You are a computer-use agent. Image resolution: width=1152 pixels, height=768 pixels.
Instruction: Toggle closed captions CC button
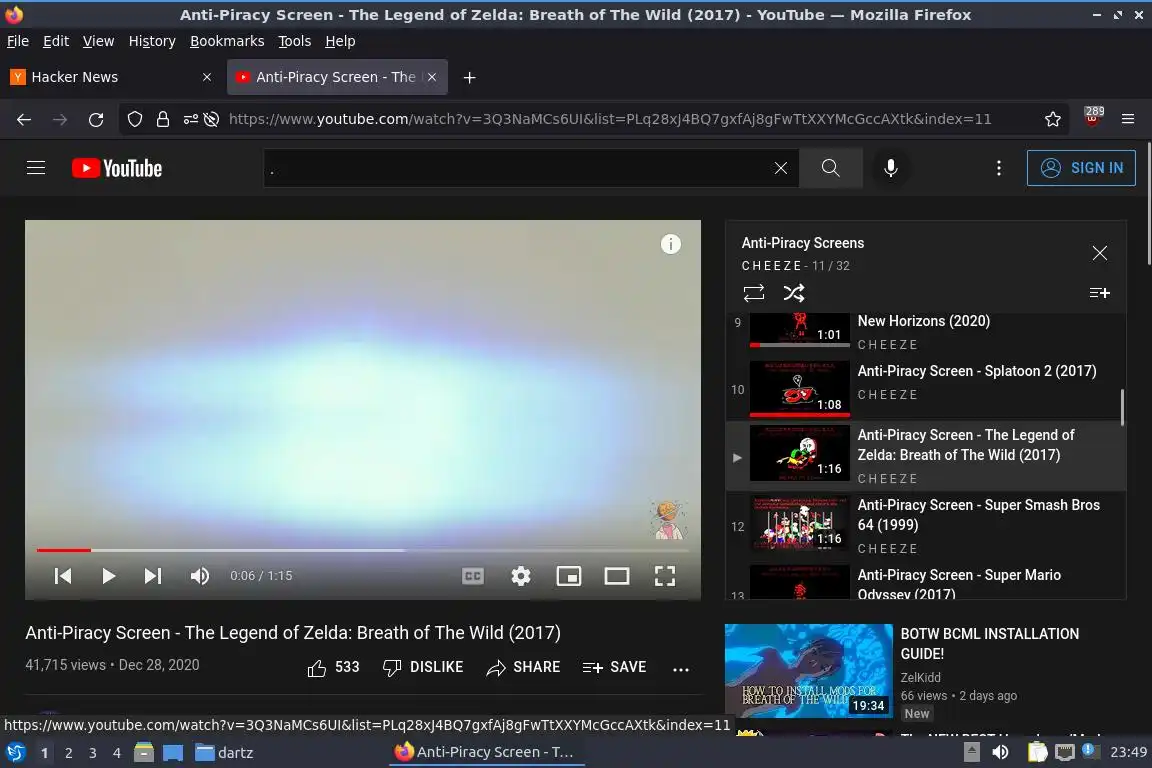click(472, 576)
